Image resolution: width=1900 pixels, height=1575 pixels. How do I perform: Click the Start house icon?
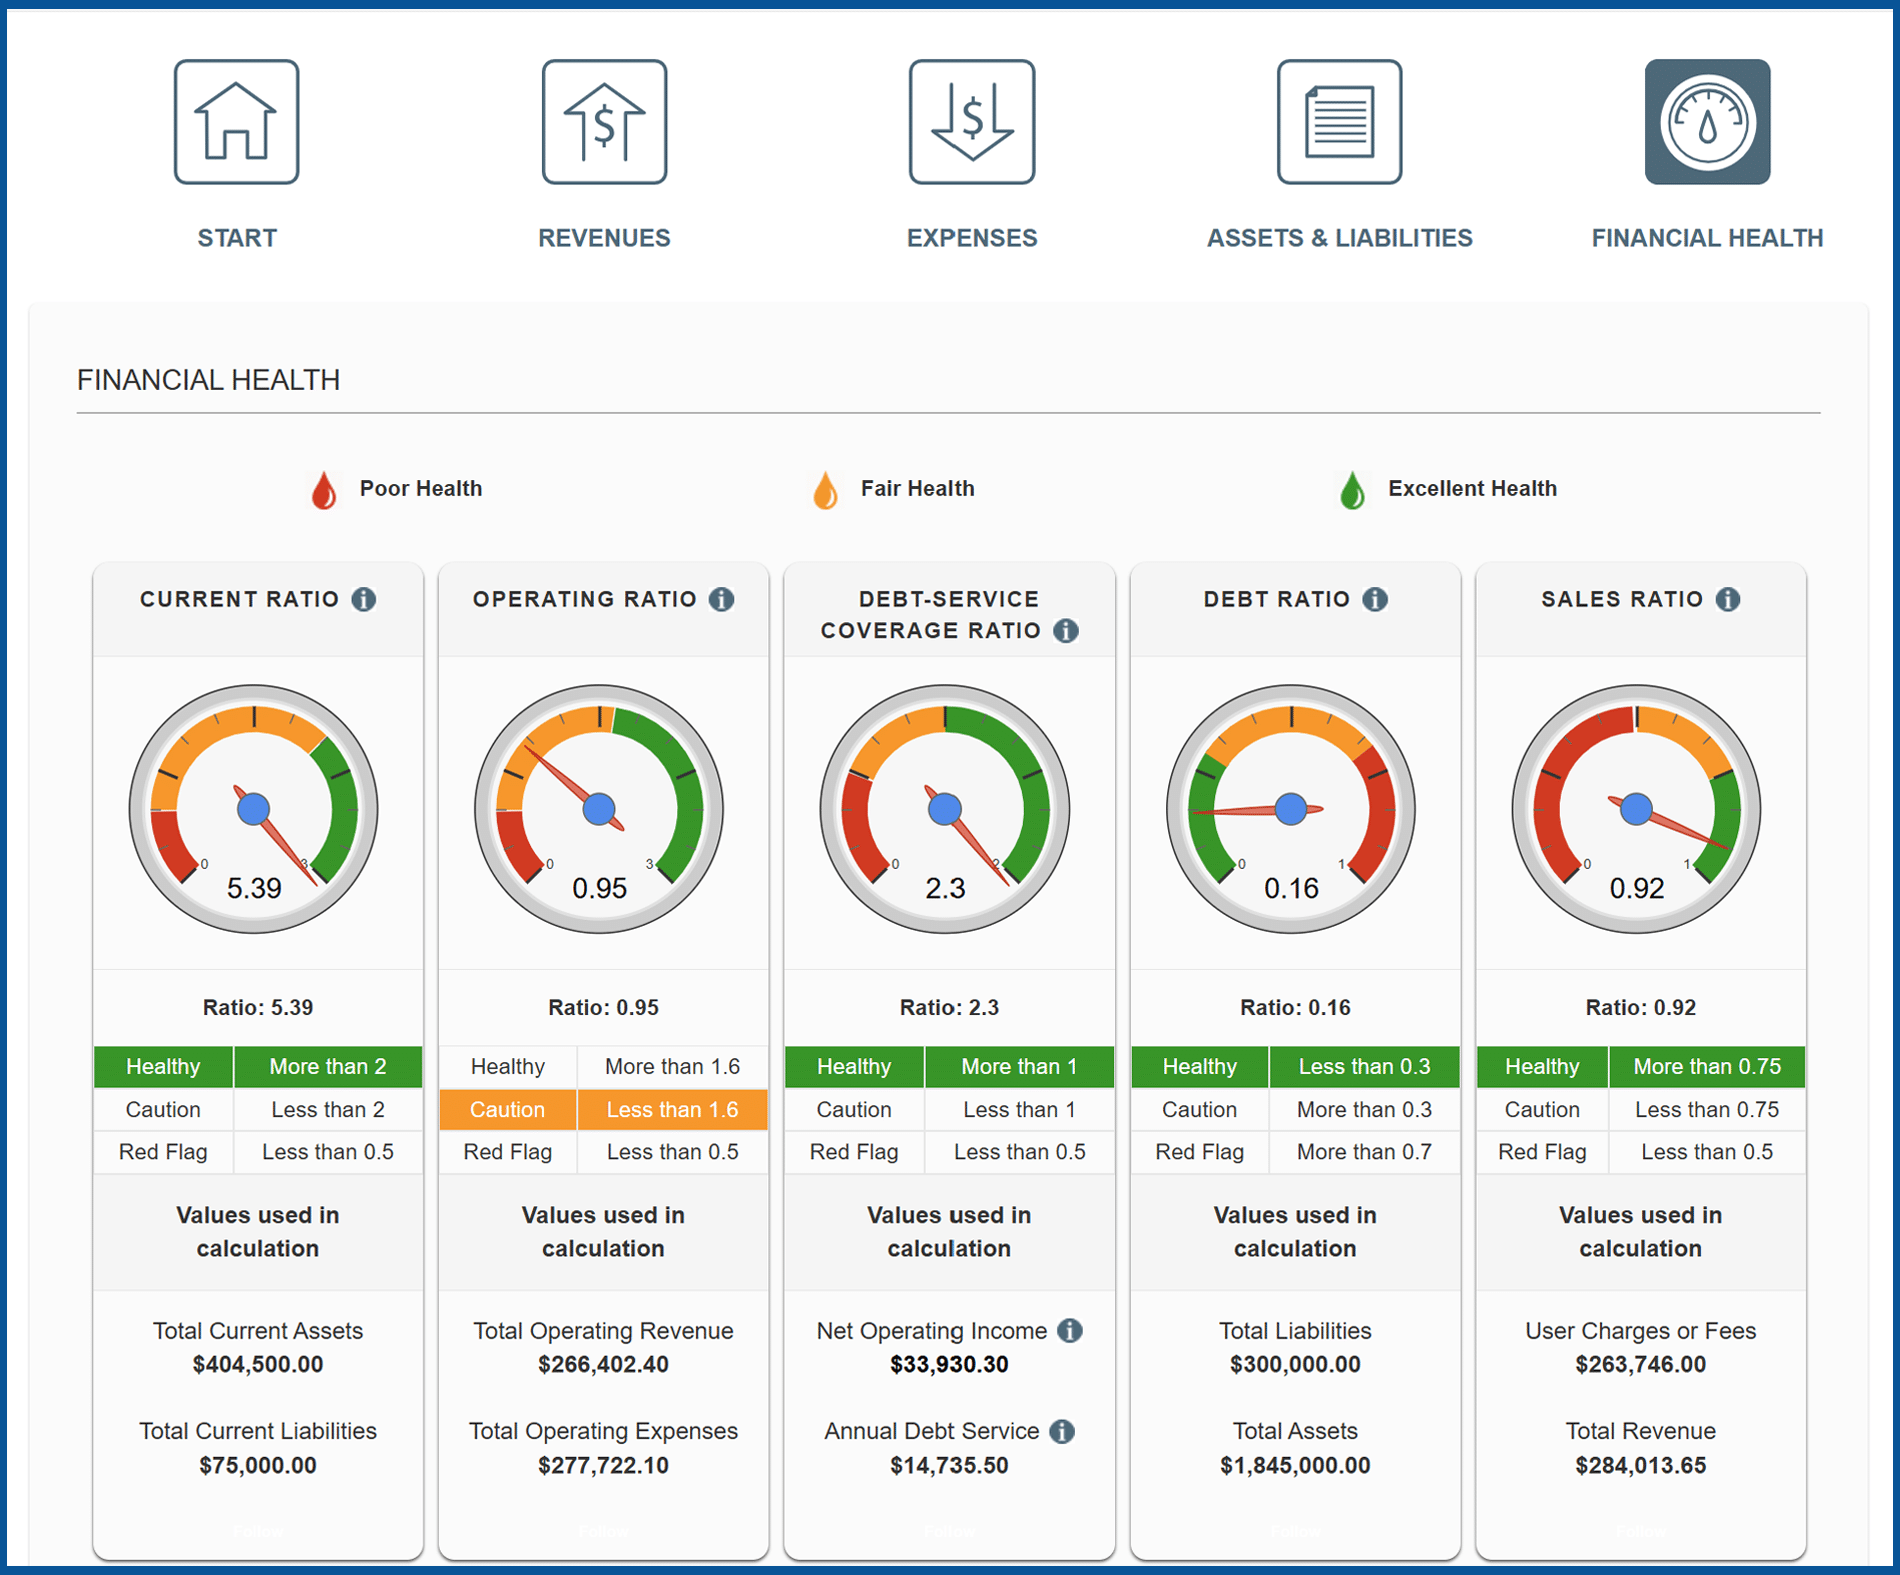[x=236, y=122]
